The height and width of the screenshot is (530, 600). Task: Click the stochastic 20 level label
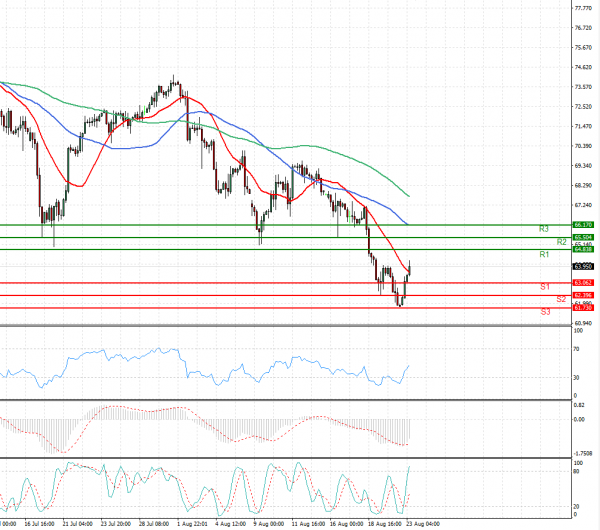[x=577, y=507]
